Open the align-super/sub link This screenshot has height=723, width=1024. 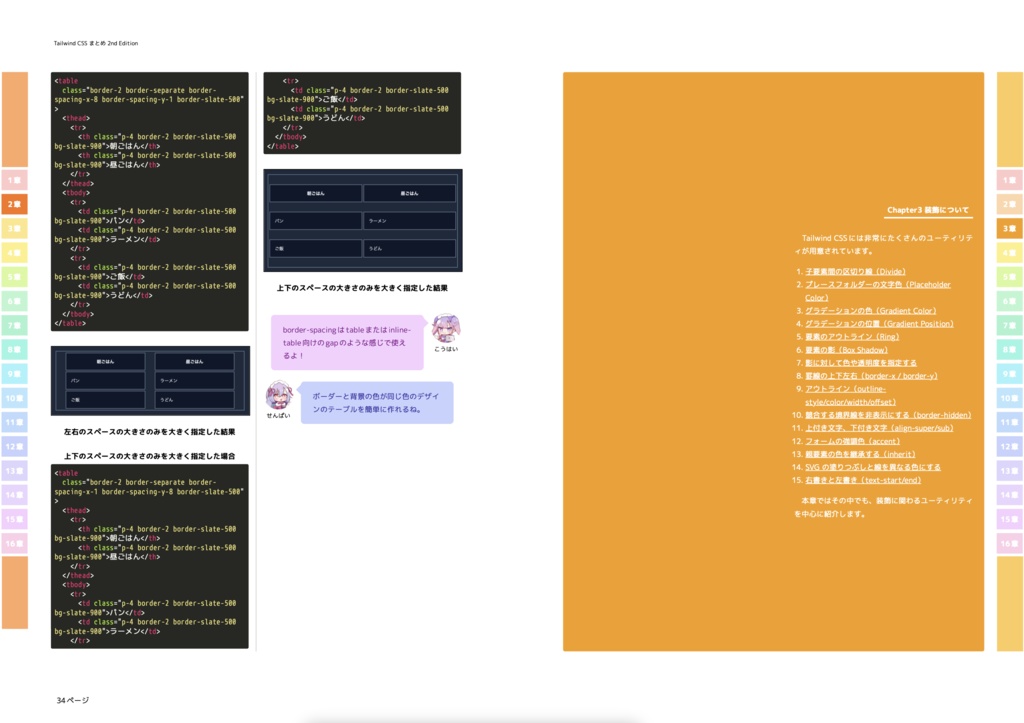pos(878,428)
